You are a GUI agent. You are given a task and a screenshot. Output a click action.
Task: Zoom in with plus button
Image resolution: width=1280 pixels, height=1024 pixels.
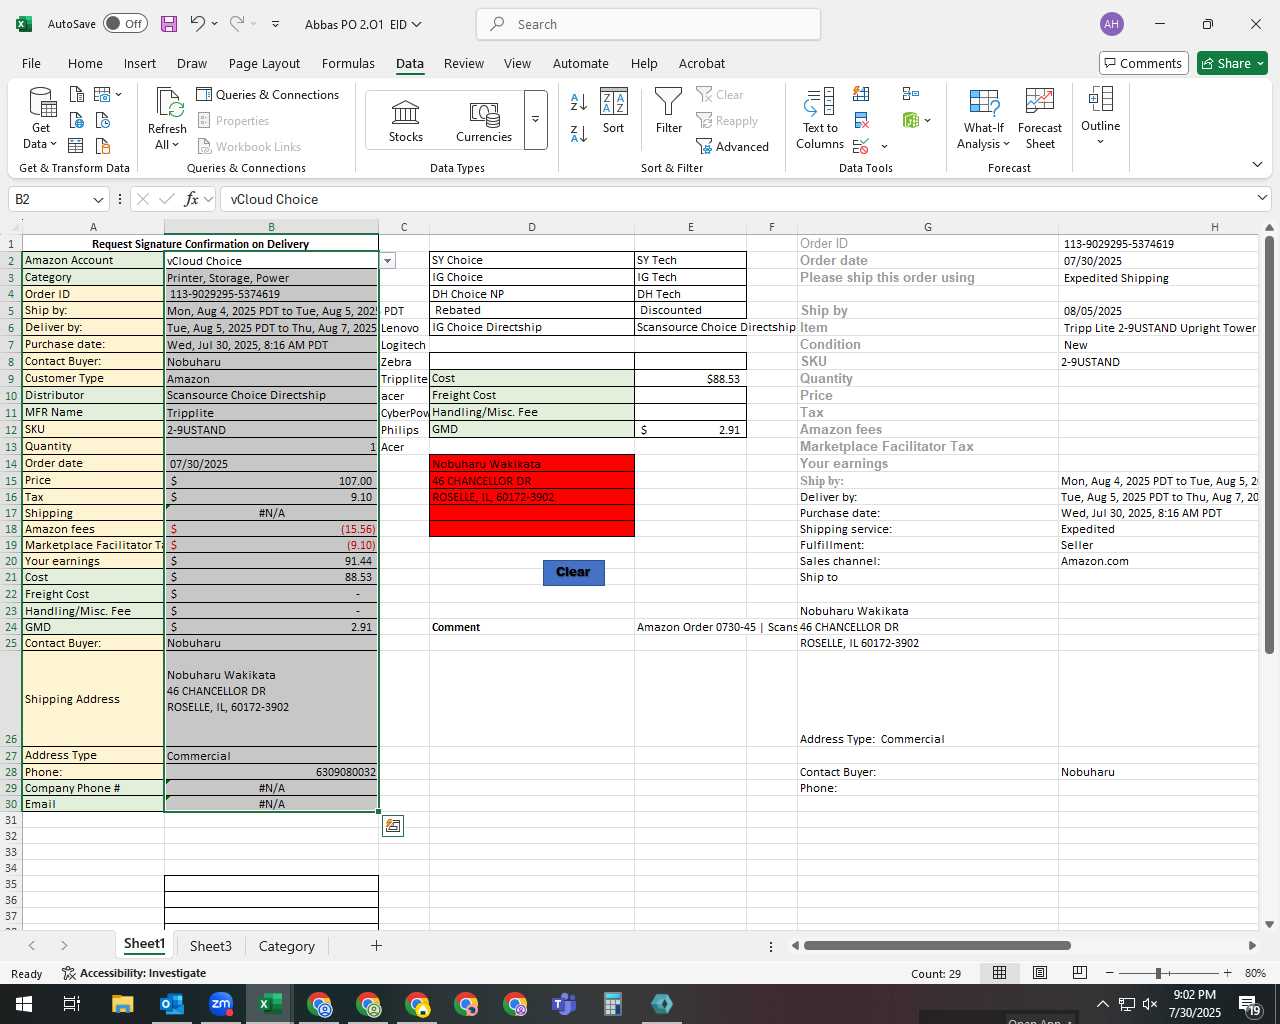tap(1227, 973)
